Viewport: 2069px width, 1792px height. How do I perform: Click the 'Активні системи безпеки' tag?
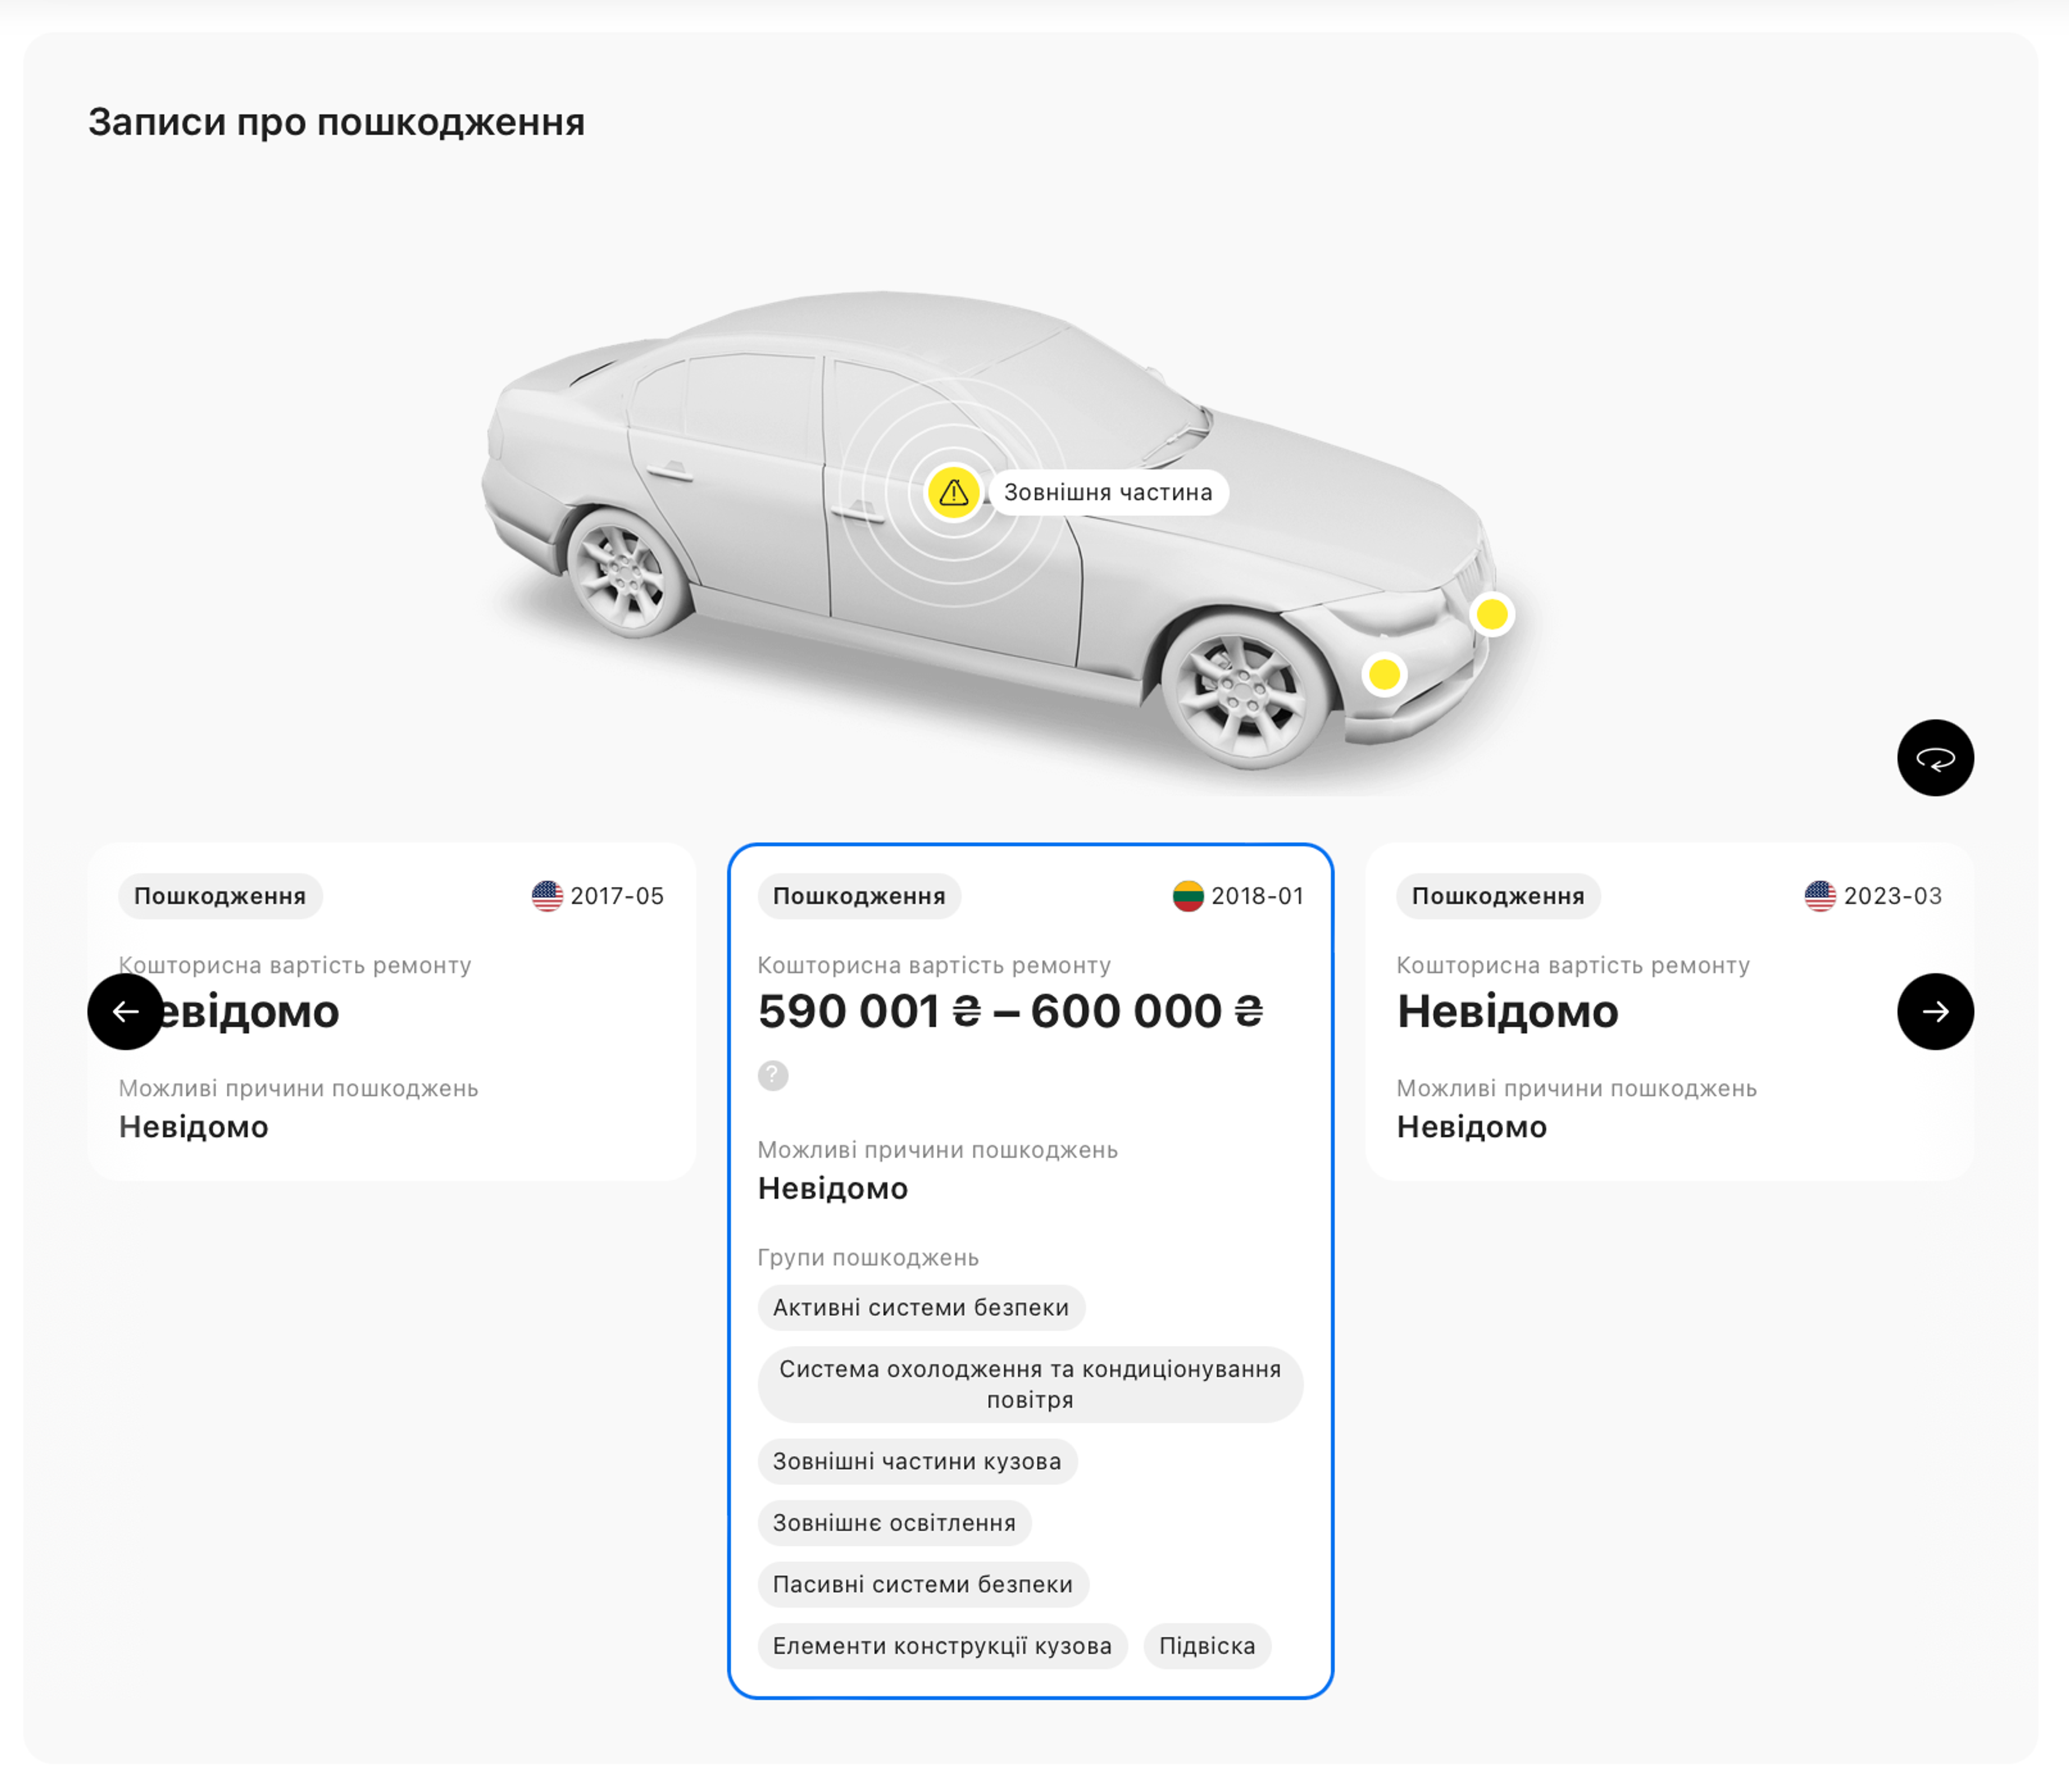coord(920,1307)
